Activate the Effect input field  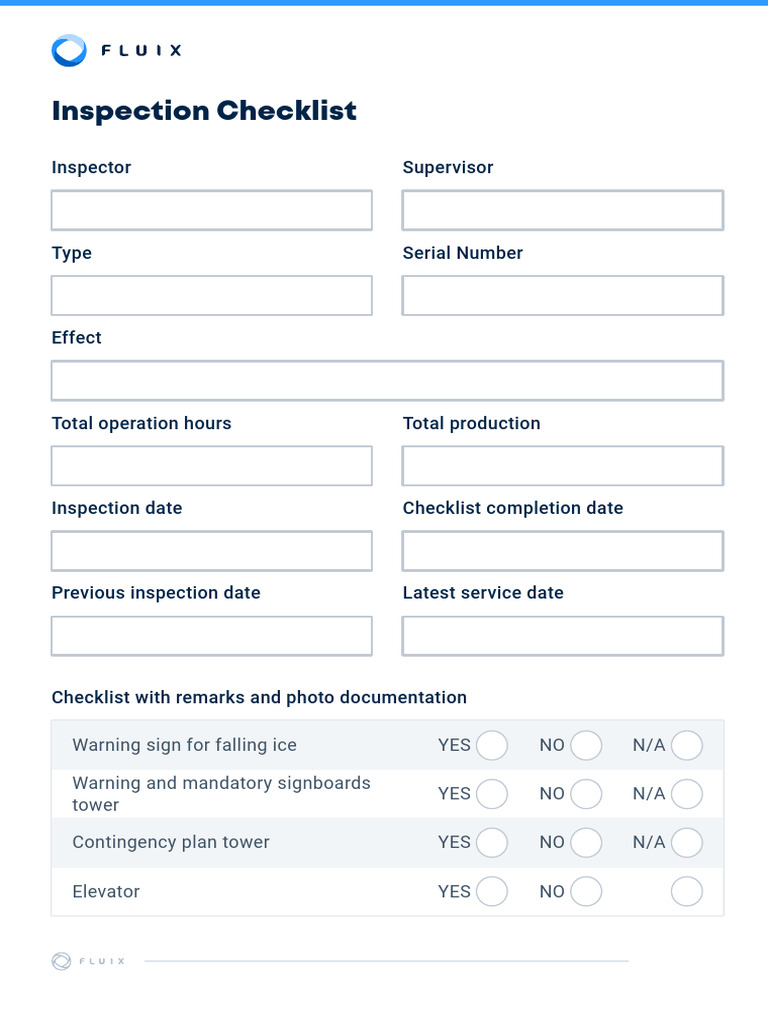click(387, 381)
